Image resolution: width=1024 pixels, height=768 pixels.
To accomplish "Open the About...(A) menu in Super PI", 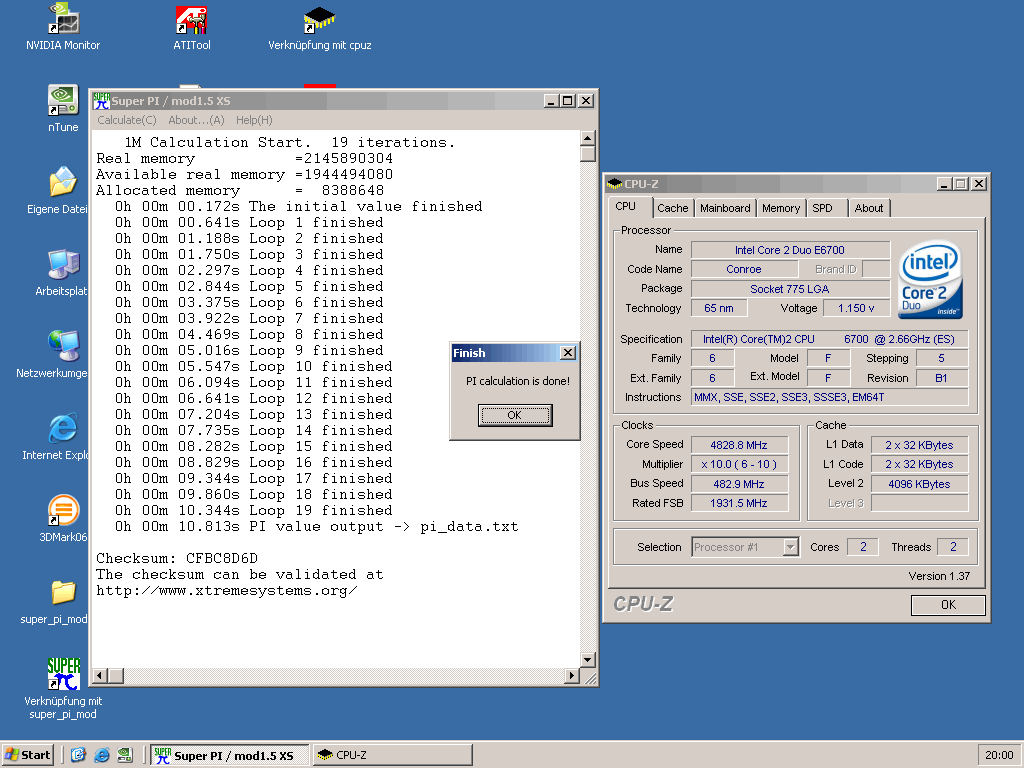I will click(x=196, y=120).
